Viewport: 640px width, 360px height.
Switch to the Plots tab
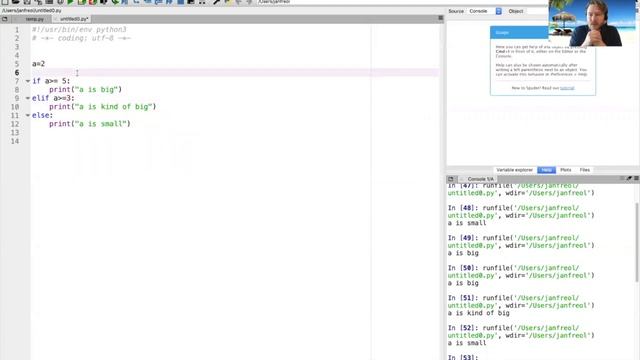[x=566, y=170]
